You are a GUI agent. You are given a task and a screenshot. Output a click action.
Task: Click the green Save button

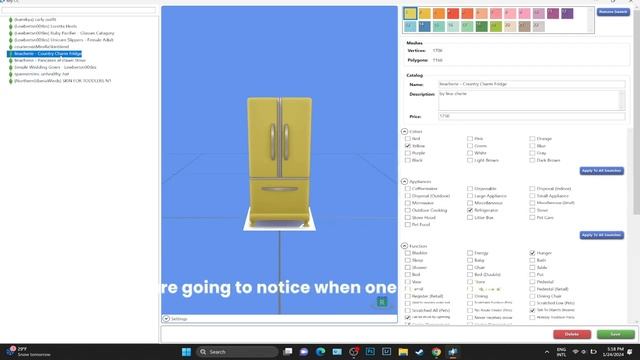[616, 334]
